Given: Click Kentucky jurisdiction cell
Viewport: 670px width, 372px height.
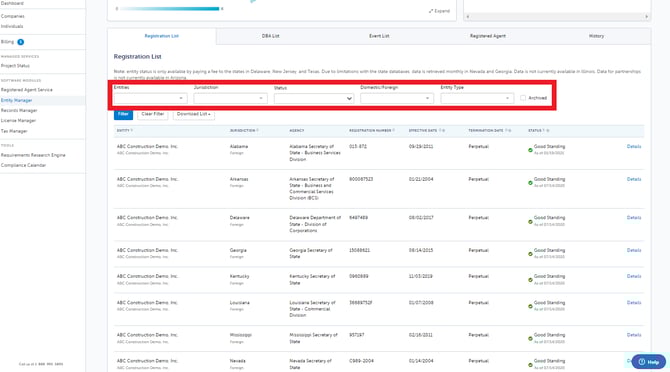Looking at the screenshot, I should tap(239, 276).
